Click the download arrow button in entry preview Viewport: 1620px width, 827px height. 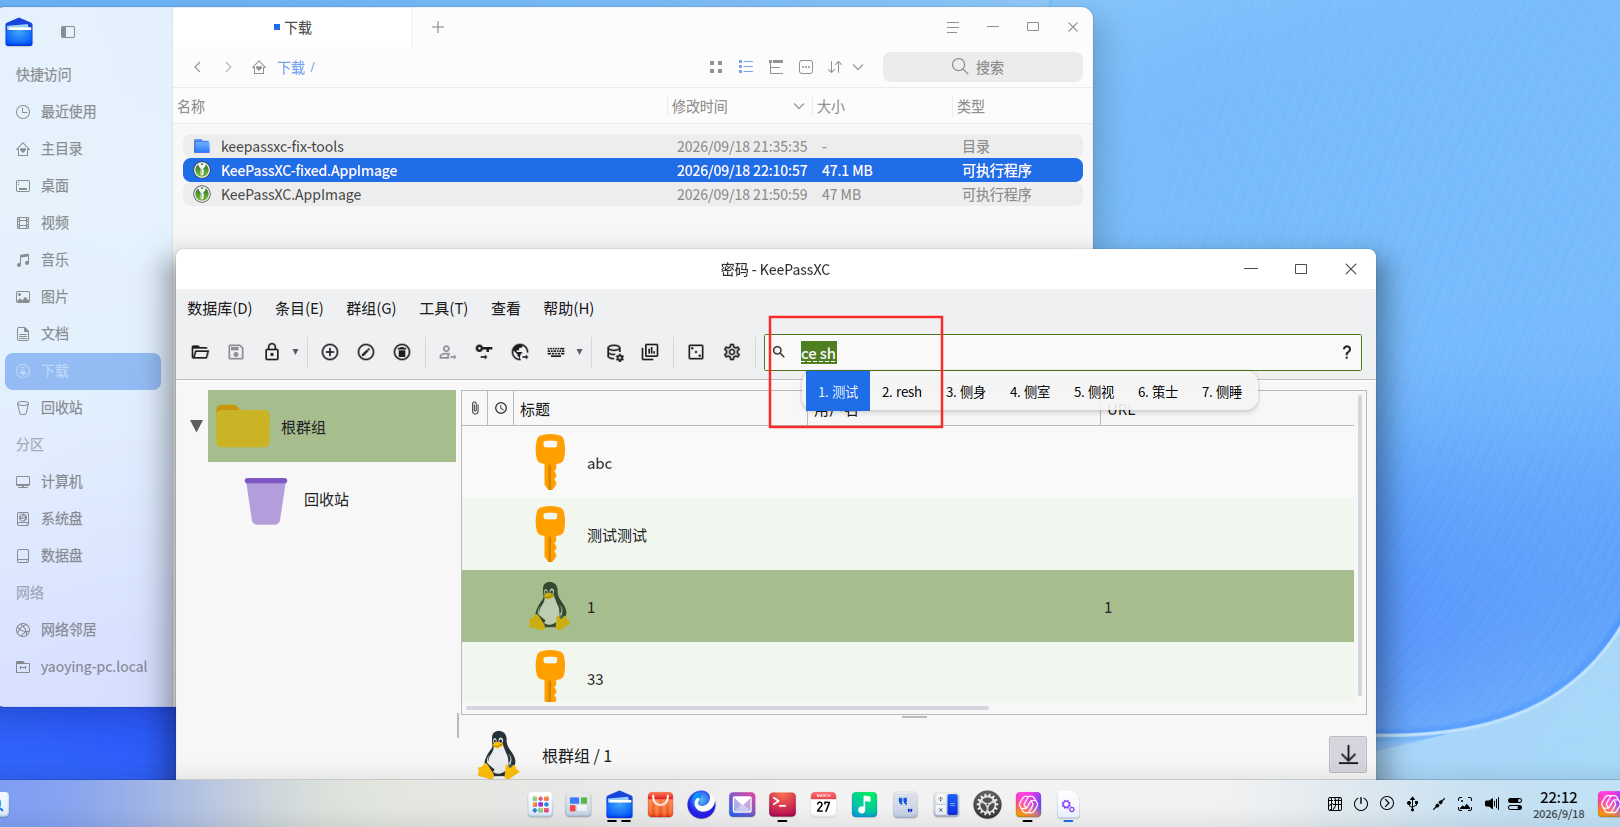tap(1348, 755)
